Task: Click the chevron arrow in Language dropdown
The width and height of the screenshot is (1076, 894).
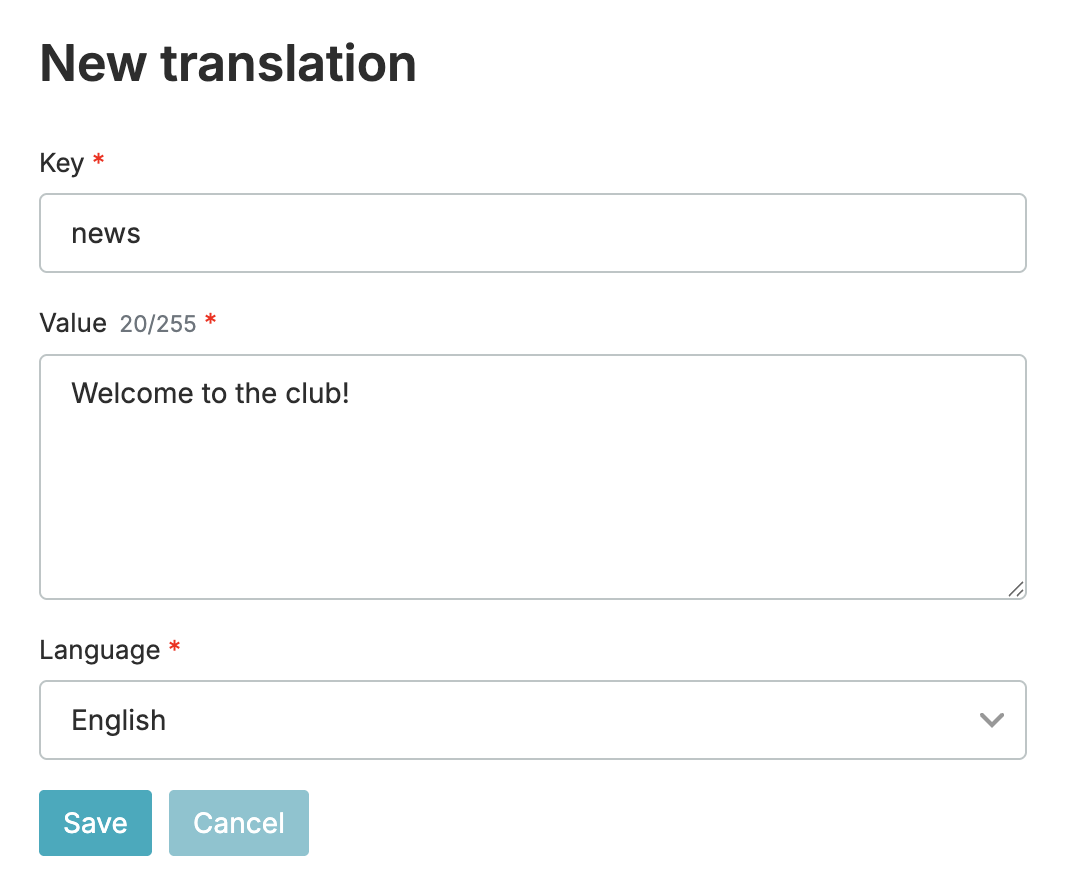Action: (x=991, y=720)
